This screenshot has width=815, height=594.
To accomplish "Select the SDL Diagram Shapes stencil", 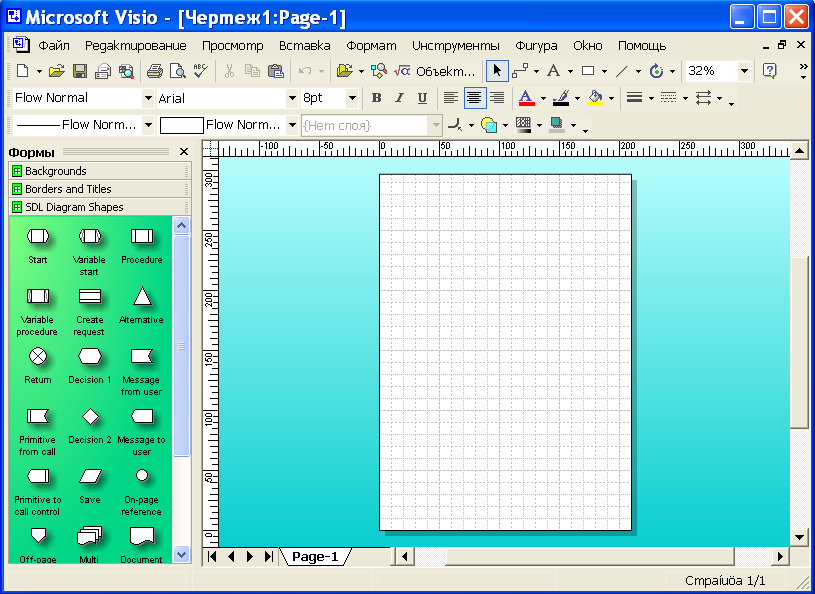I will pos(100,207).
